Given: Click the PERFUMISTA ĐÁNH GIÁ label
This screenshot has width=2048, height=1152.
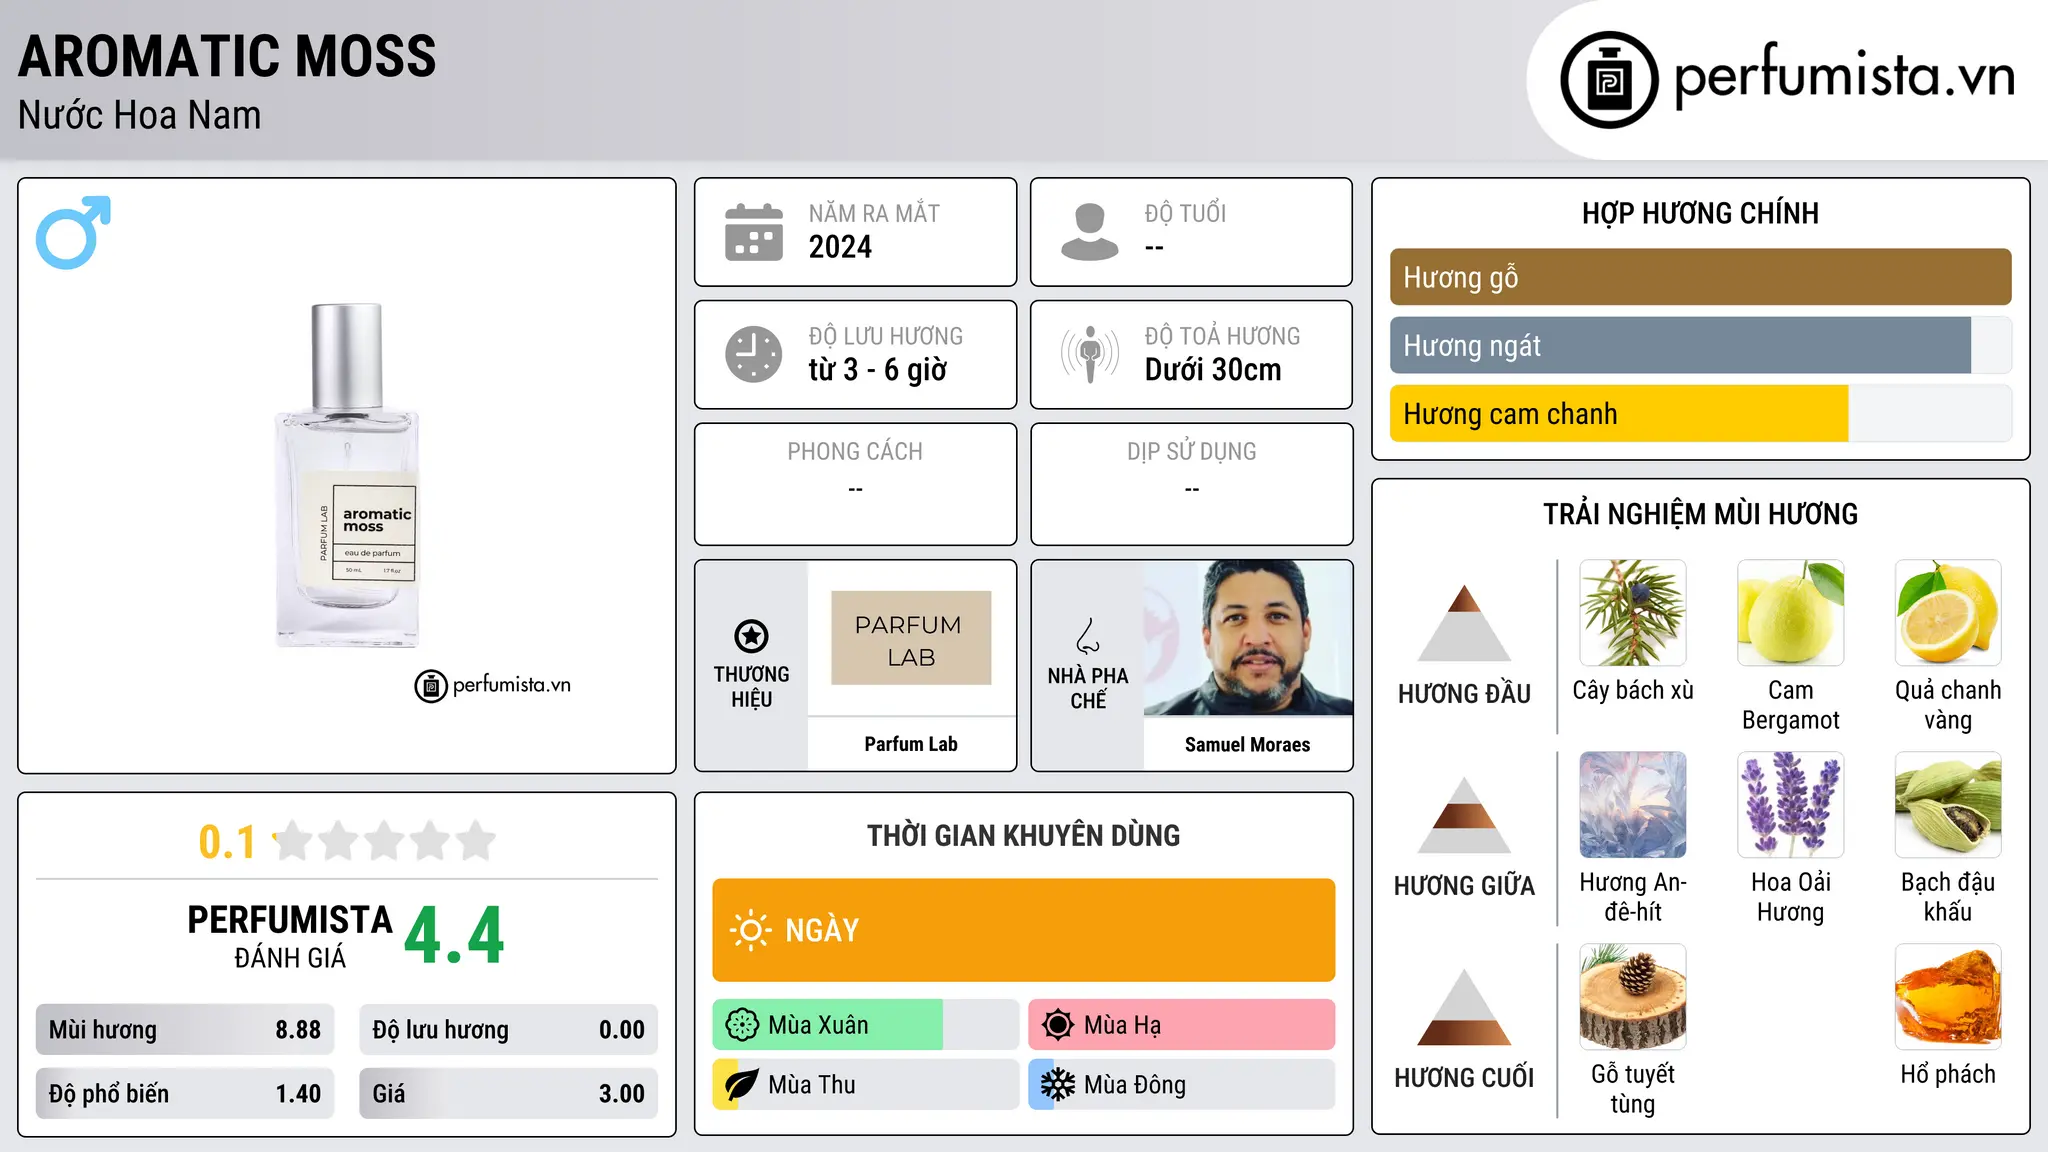Looking at the screenshot, I should (x=290, y=936).
